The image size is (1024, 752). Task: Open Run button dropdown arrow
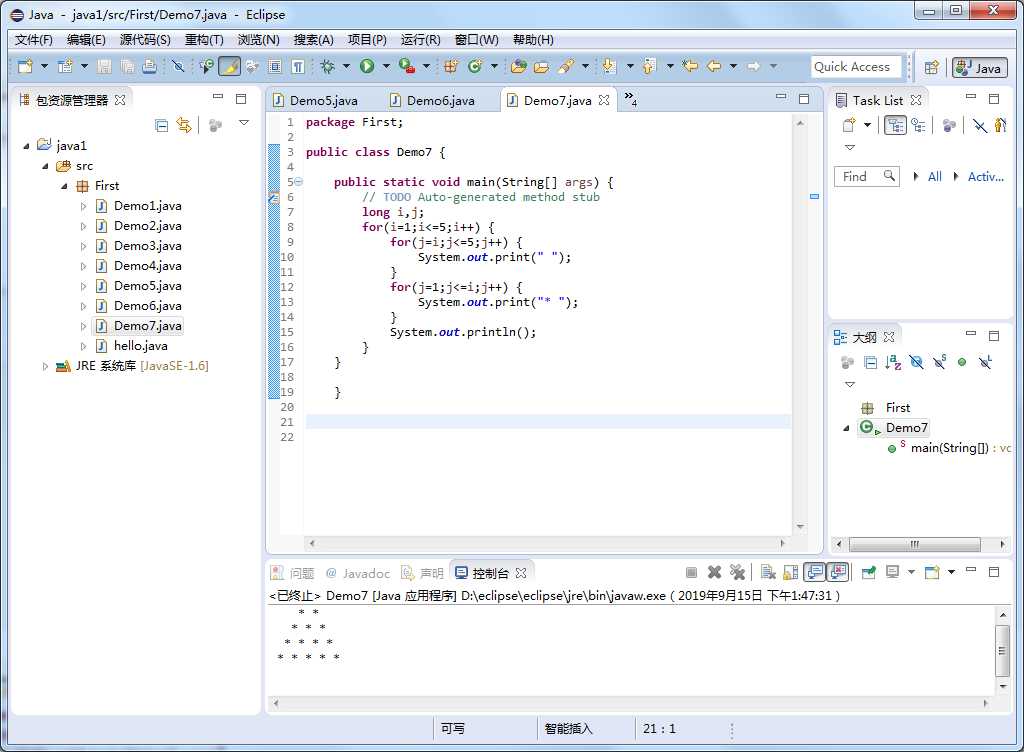tap(386, 66)
